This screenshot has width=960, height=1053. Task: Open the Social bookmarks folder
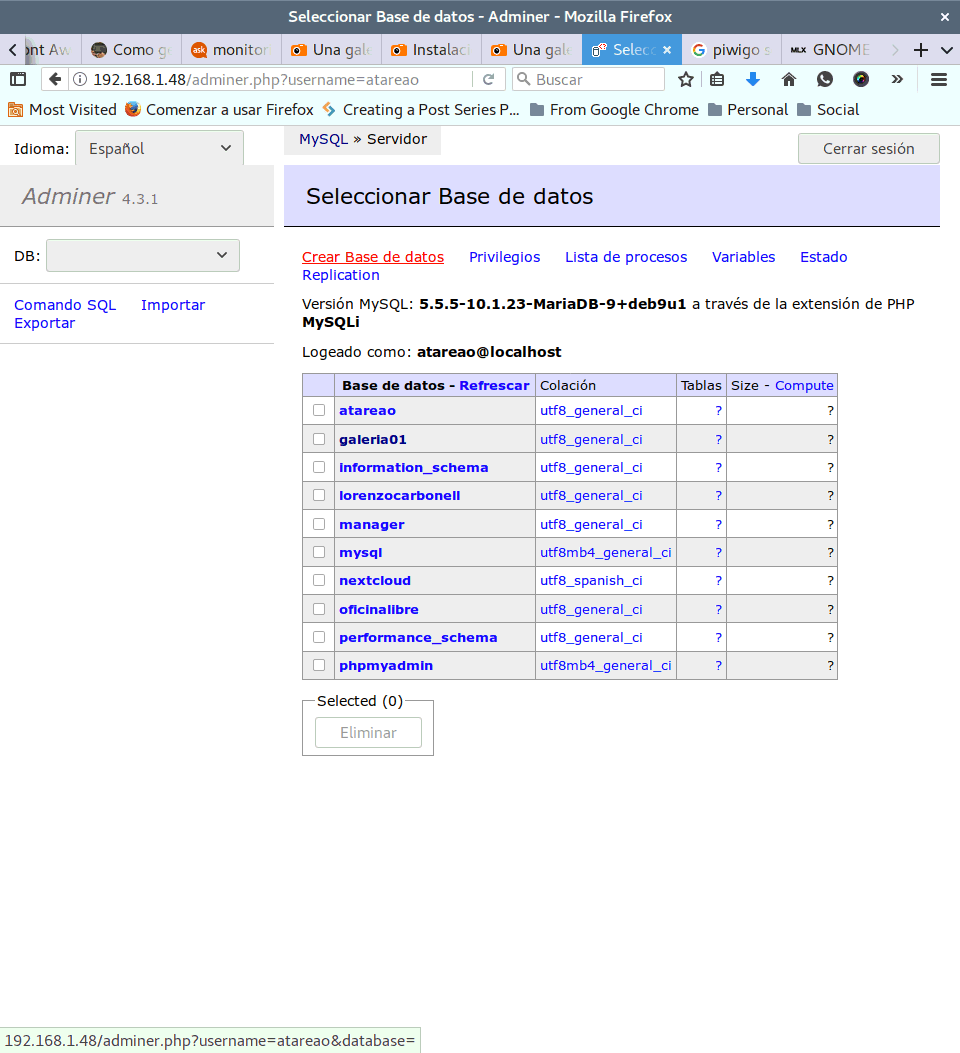point(828,109)
